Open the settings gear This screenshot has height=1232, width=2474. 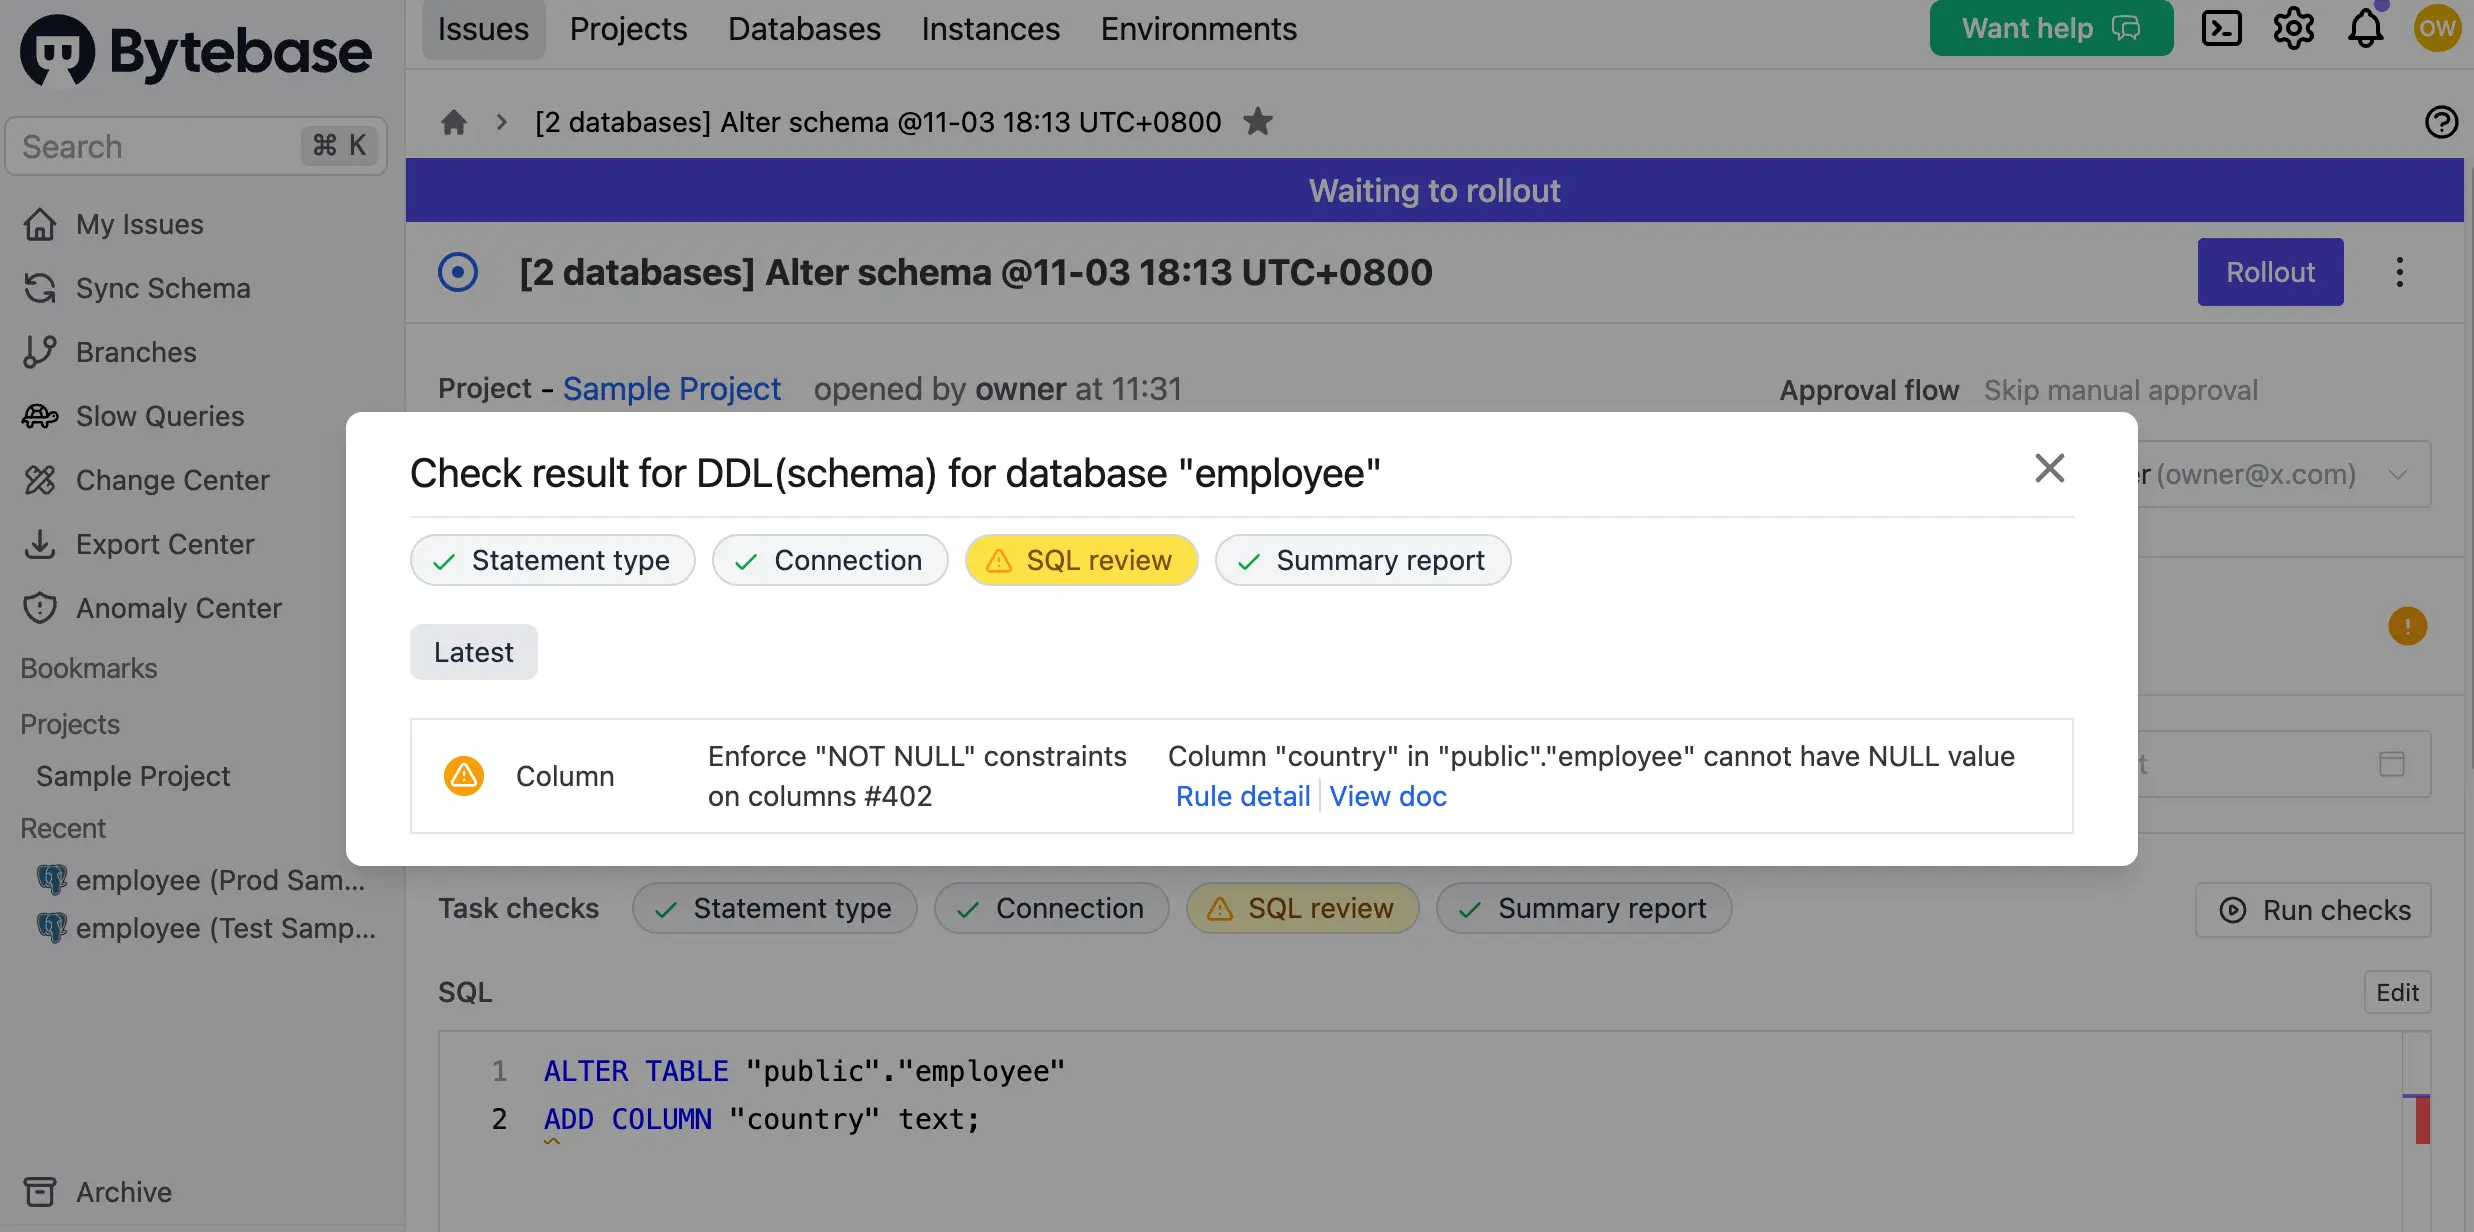2293,28
